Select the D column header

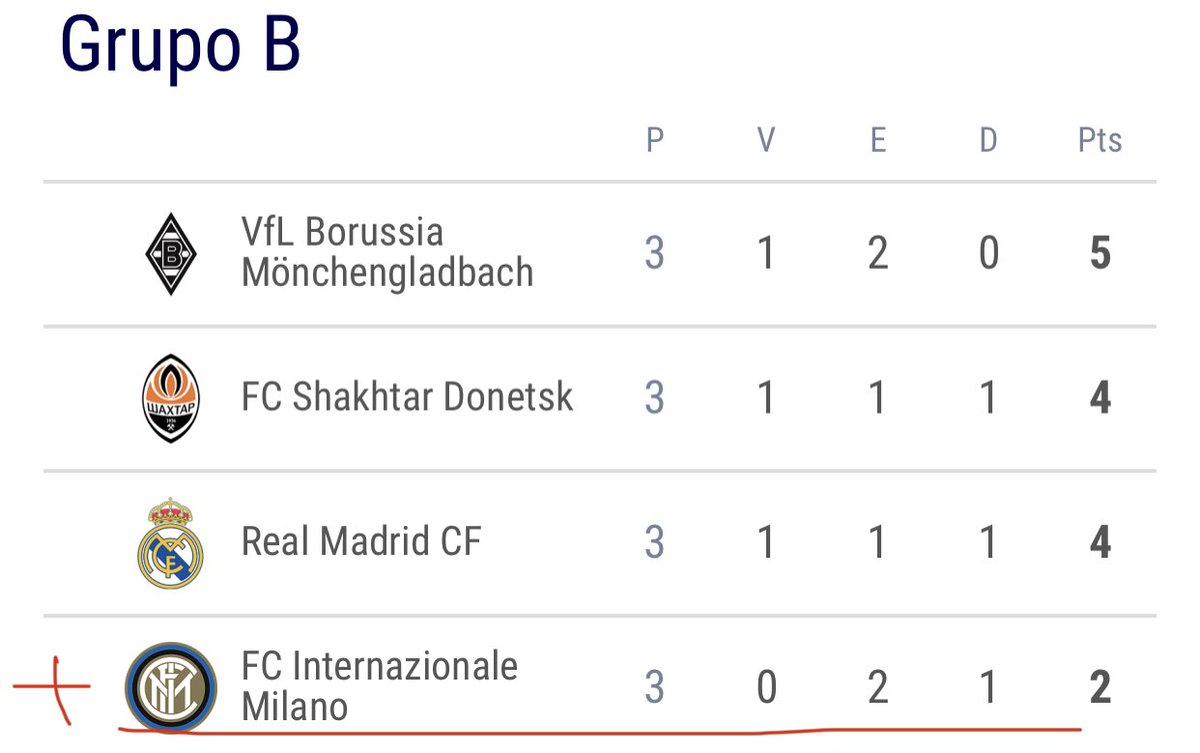pyautogui.click(x=988, y=140)
